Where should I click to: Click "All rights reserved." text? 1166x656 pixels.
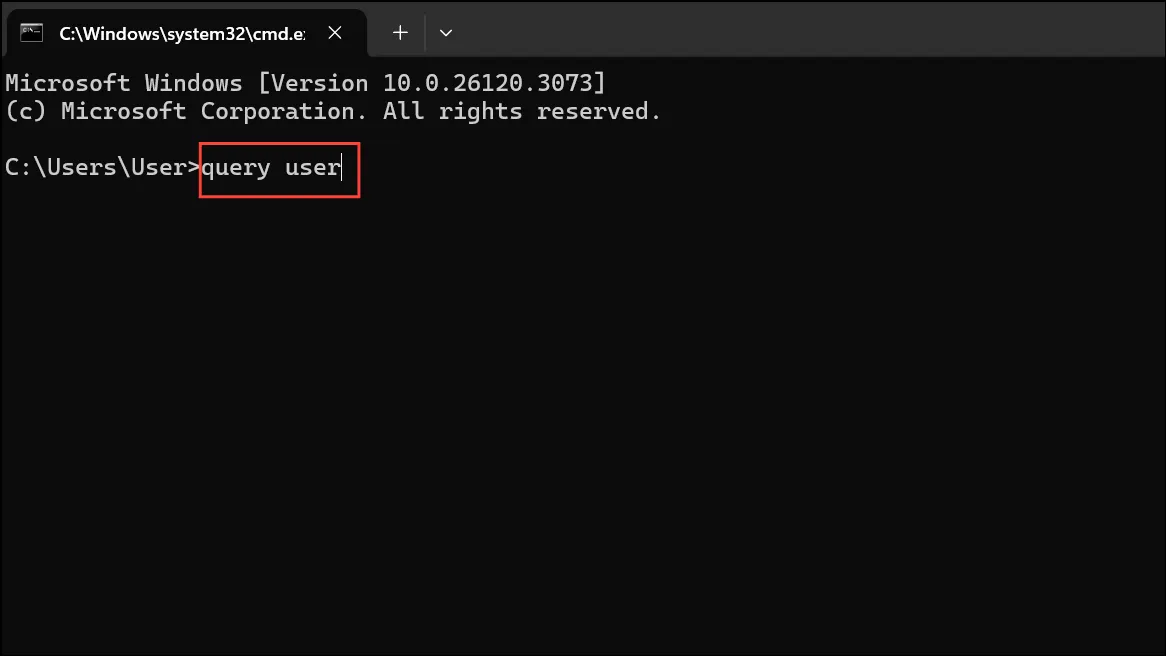pos(521,112)
